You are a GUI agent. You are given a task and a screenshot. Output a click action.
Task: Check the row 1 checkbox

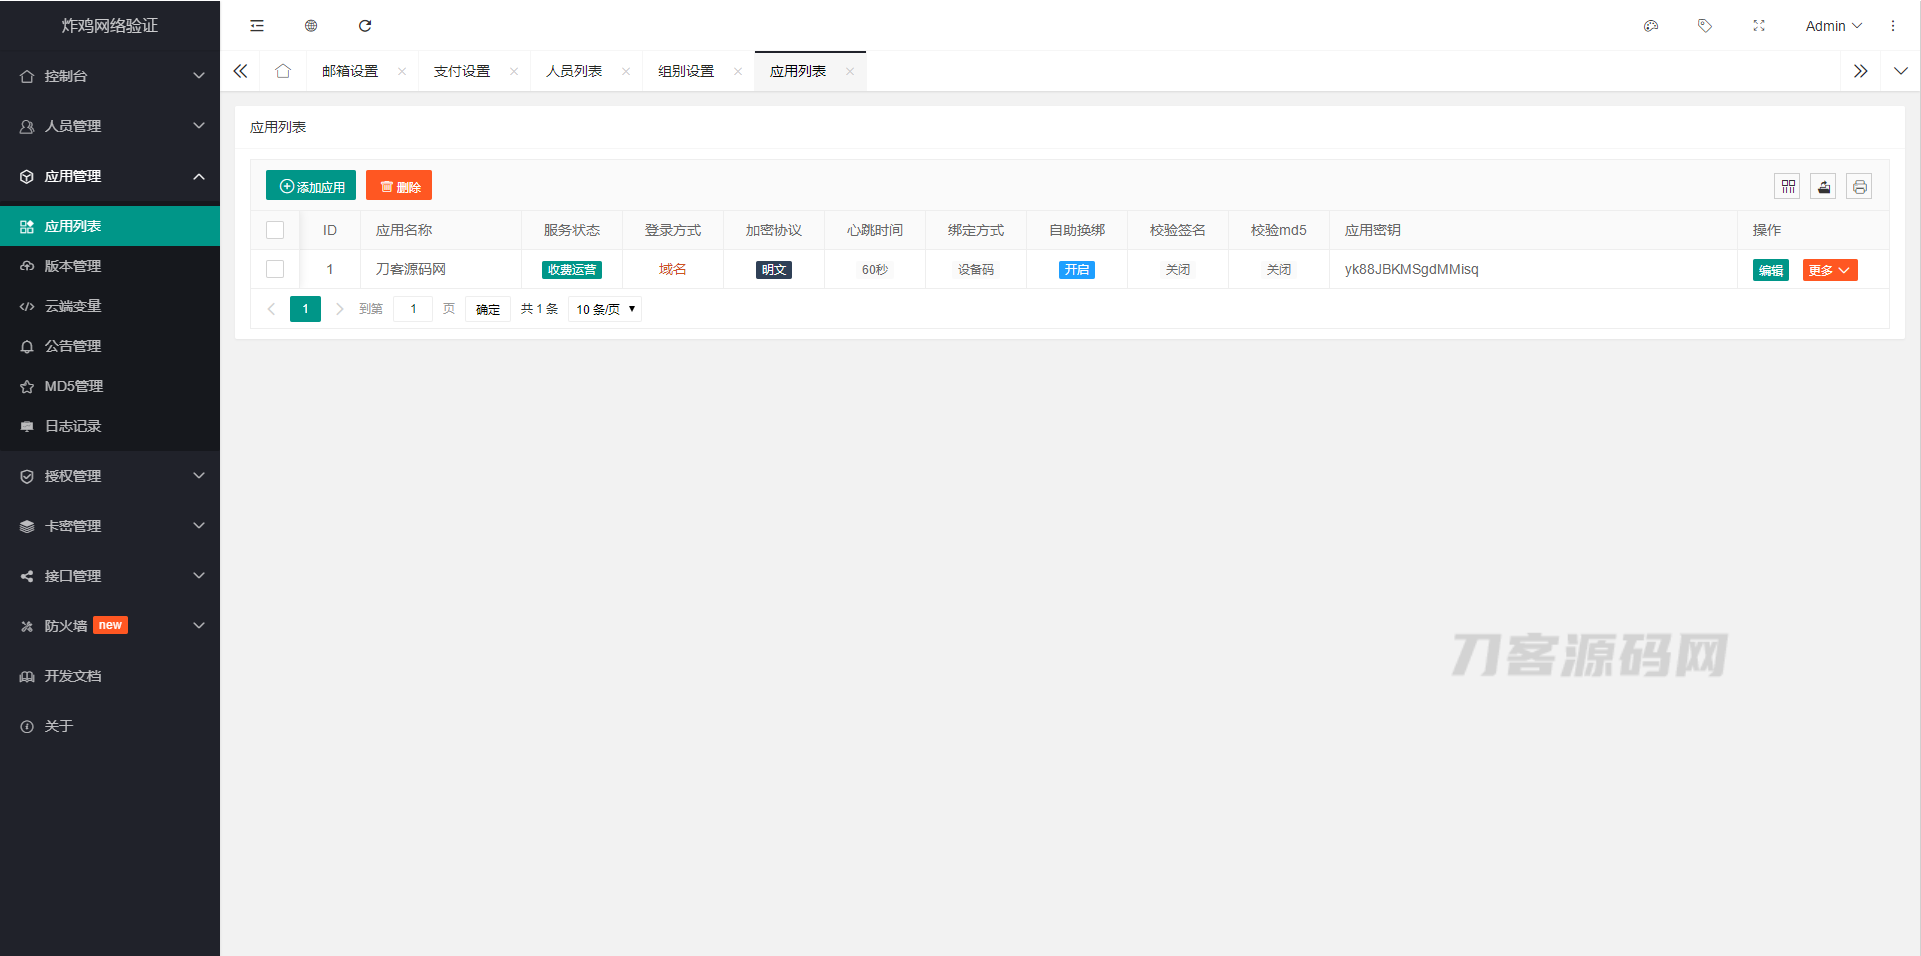[275, 269]
